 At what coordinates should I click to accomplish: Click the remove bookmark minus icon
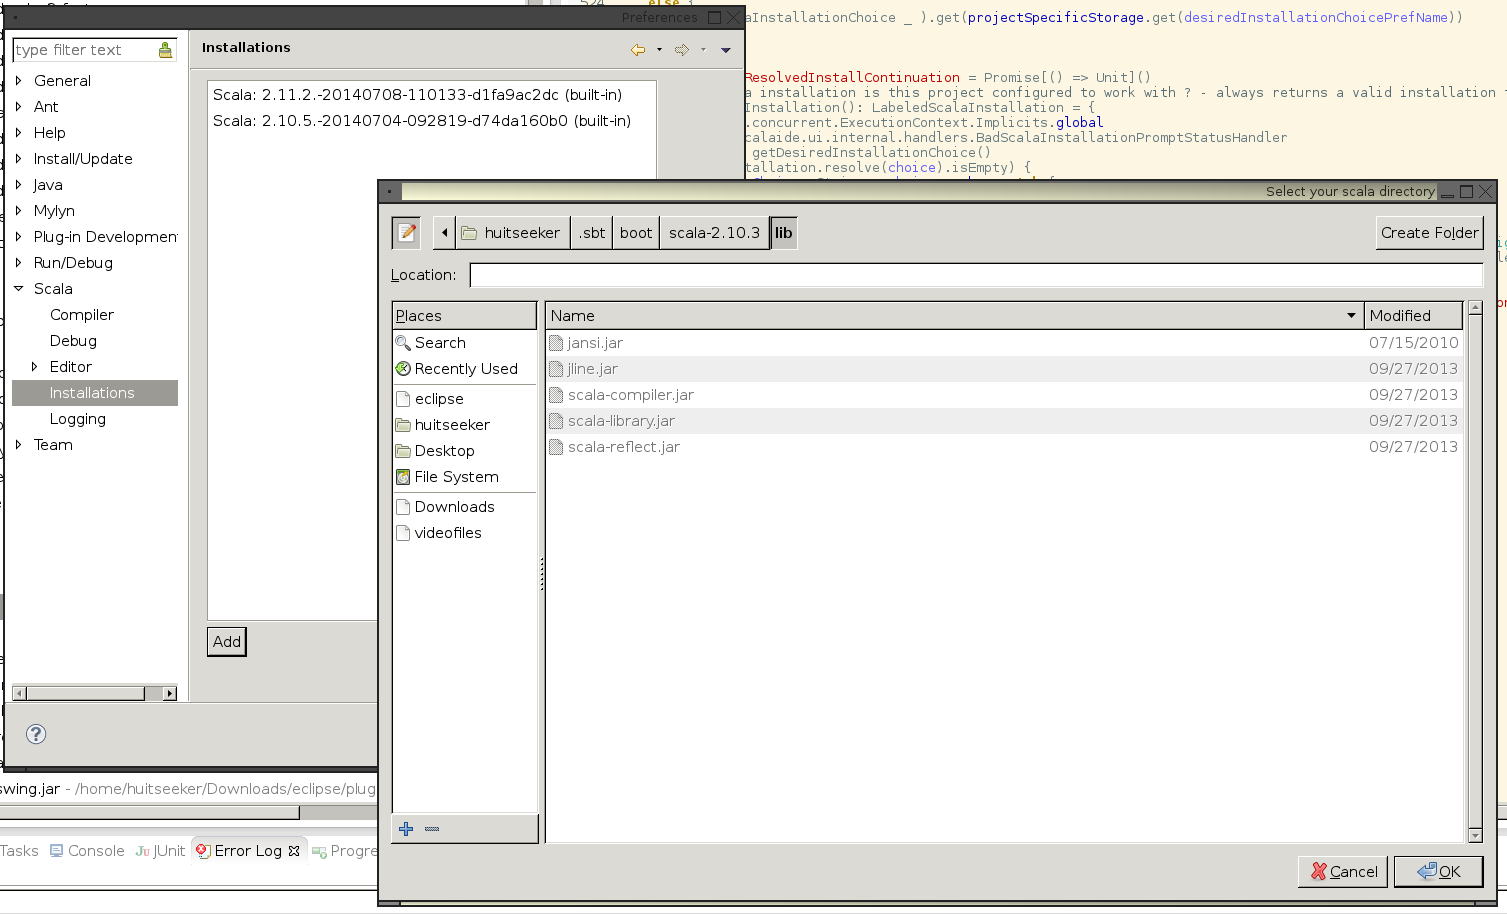432,829
